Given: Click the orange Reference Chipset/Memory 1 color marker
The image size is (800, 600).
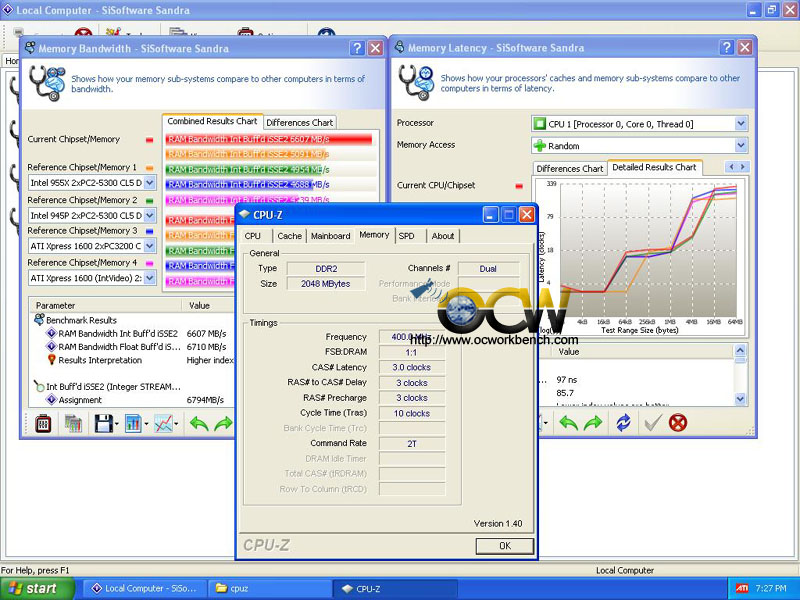Looking at the screenshot, I should click(x=149, y=168).
